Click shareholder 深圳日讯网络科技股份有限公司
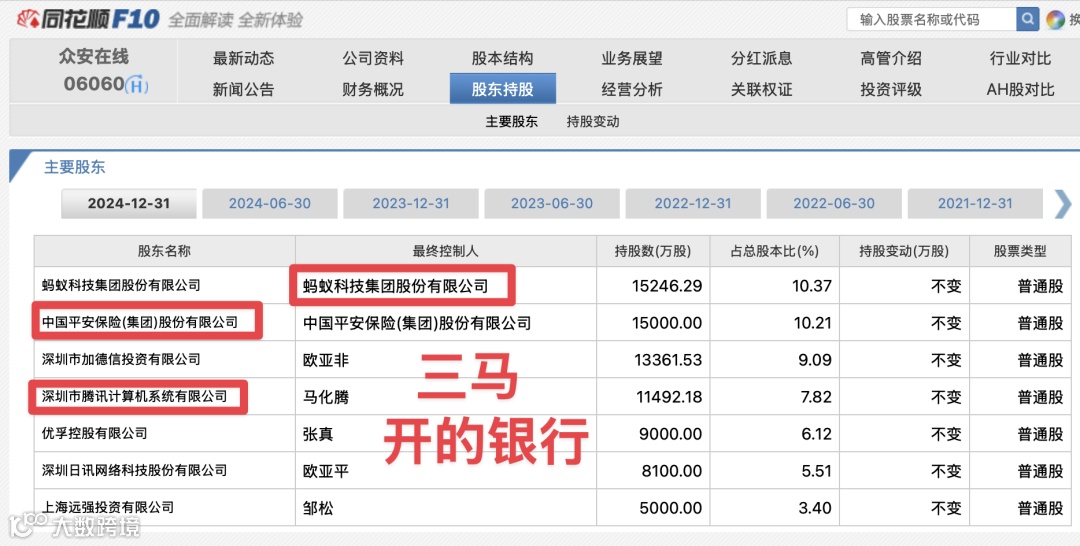1080x546 pixels. [x=134, y=471]
